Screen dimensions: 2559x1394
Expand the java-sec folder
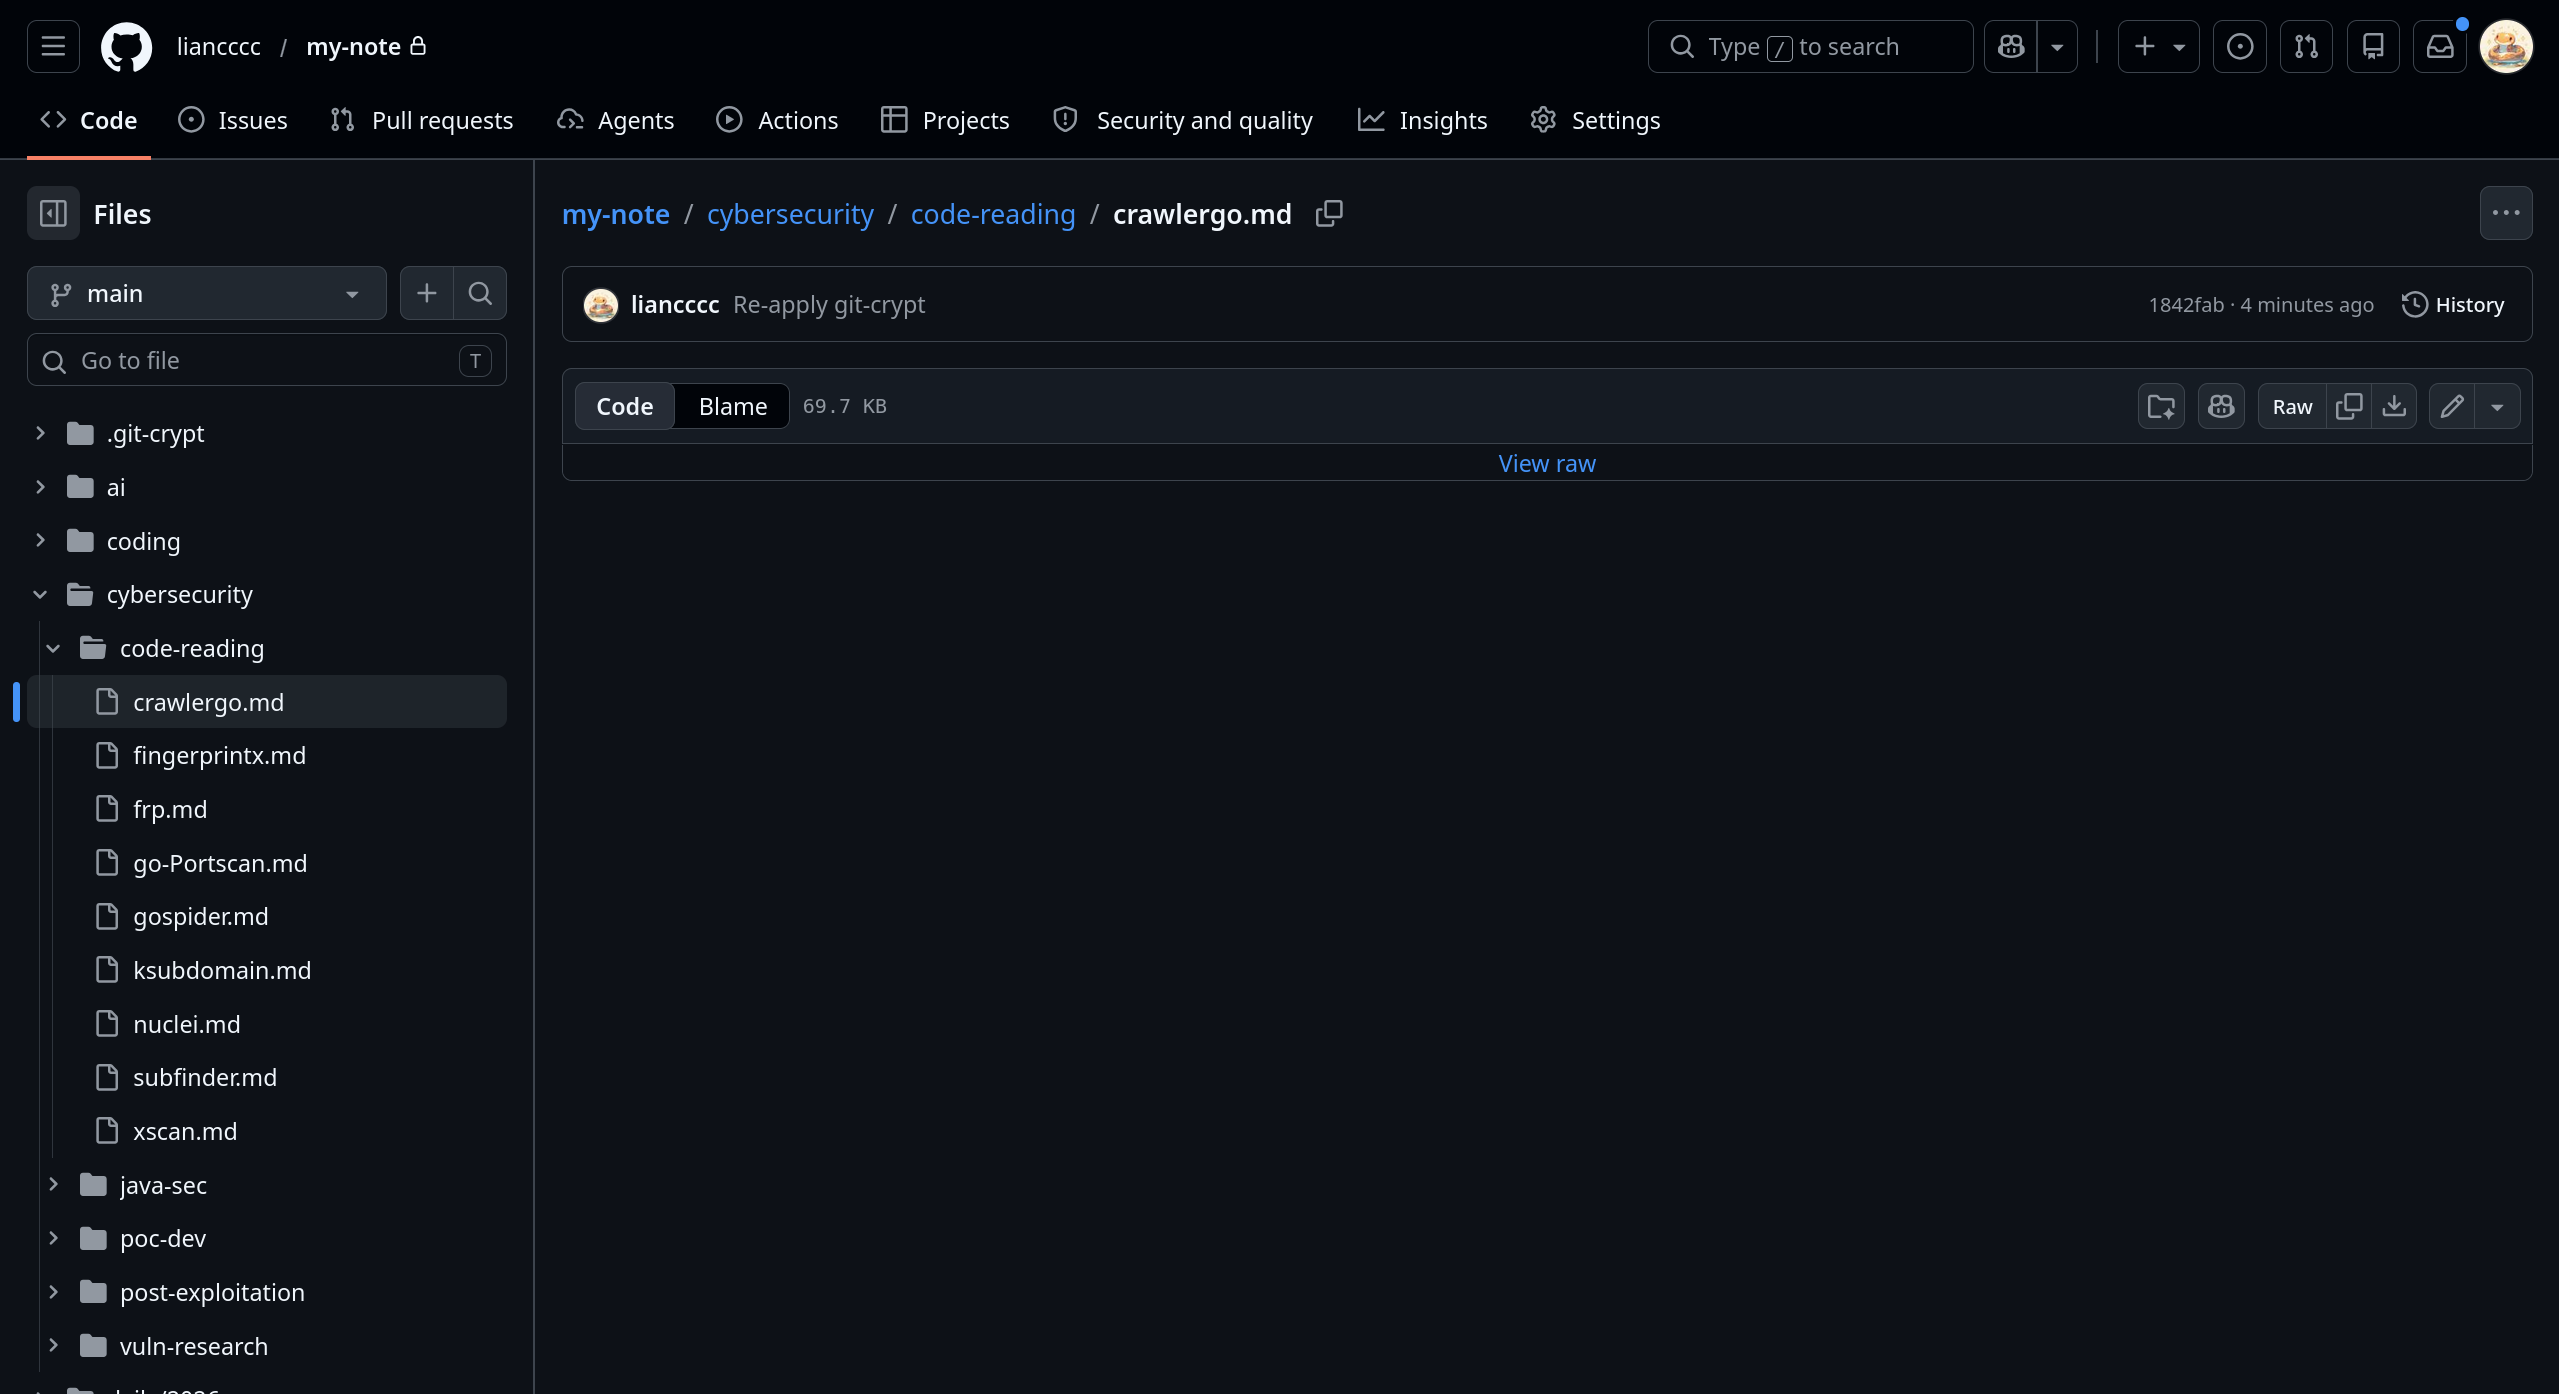tap(54, 1184)
